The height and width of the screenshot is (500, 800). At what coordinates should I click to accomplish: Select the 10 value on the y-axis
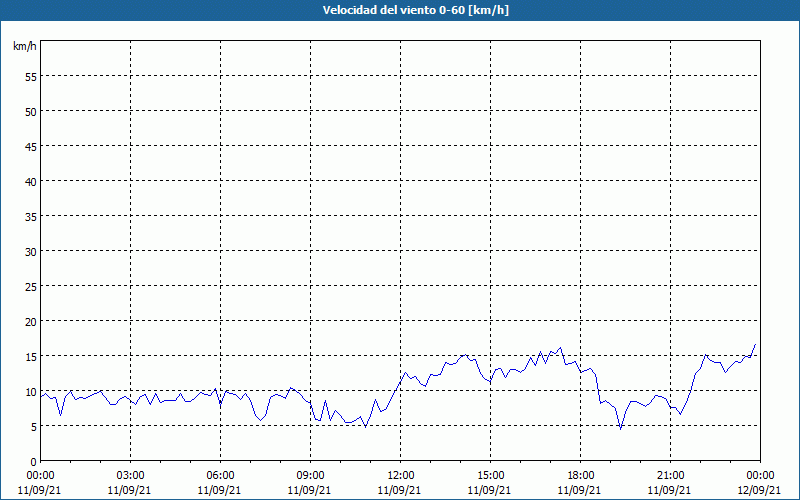pos(31,391)
